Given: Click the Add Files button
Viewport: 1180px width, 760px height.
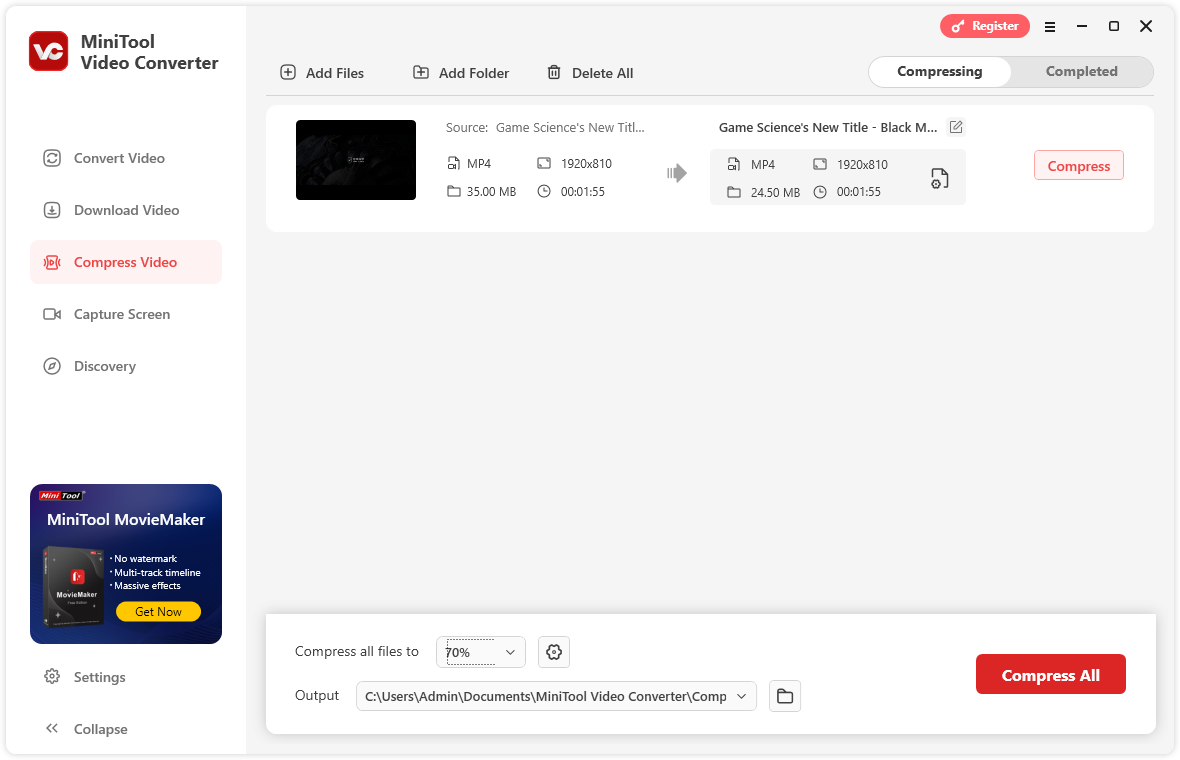Looking at the screenshot, I should click(322, 73).
